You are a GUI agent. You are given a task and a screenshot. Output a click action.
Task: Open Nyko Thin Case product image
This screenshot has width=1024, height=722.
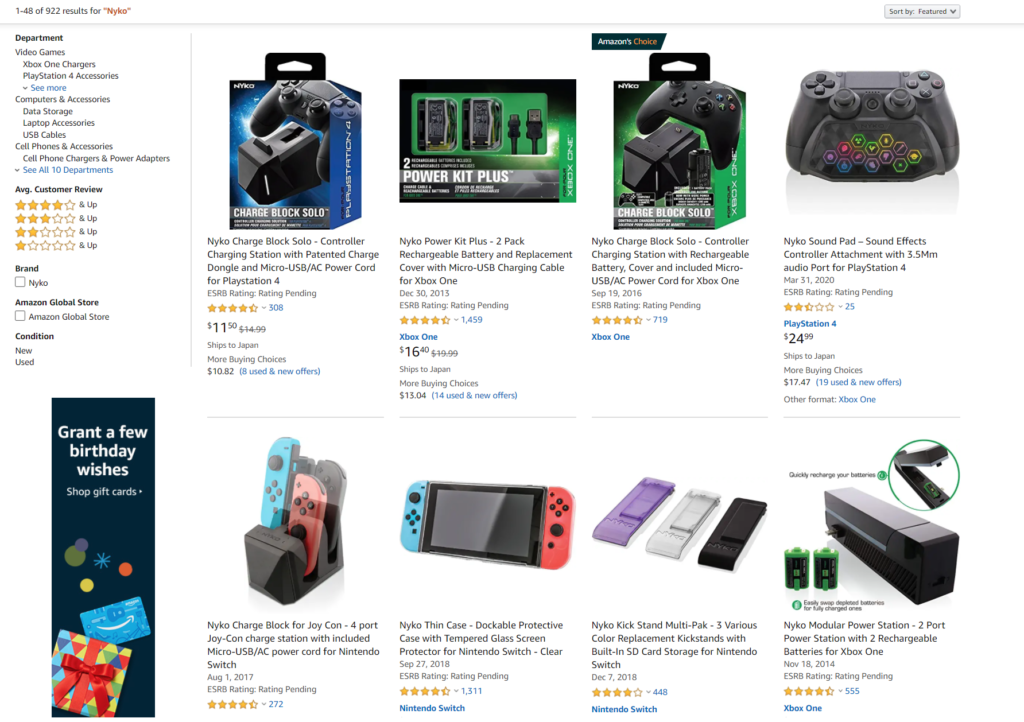(487, 524)
